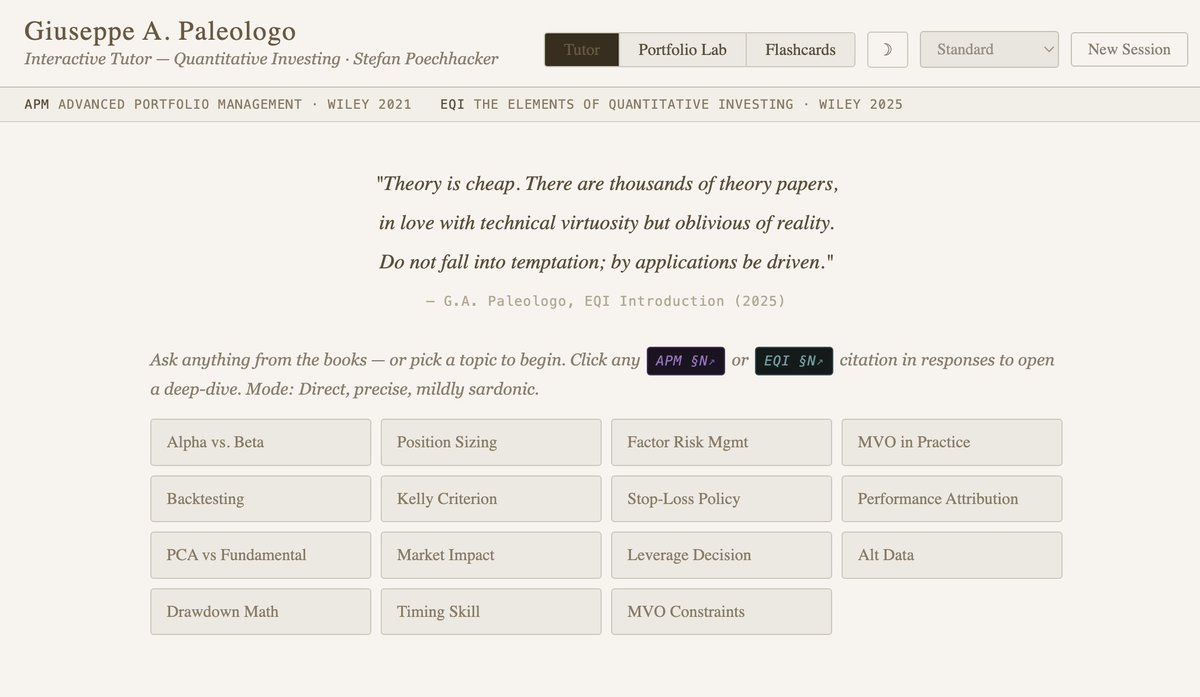Click the Backtesting topic button
This screenshot has width=1200, height=697.
(261, 499)
